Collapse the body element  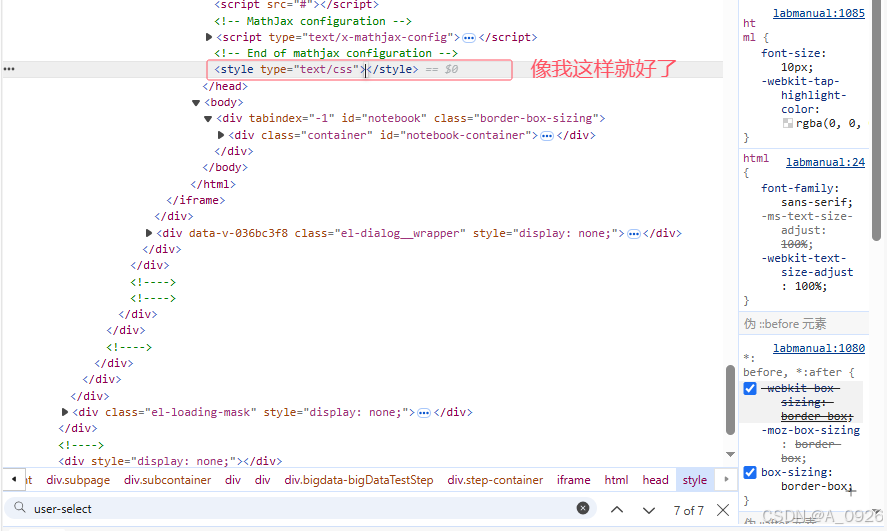196,103
